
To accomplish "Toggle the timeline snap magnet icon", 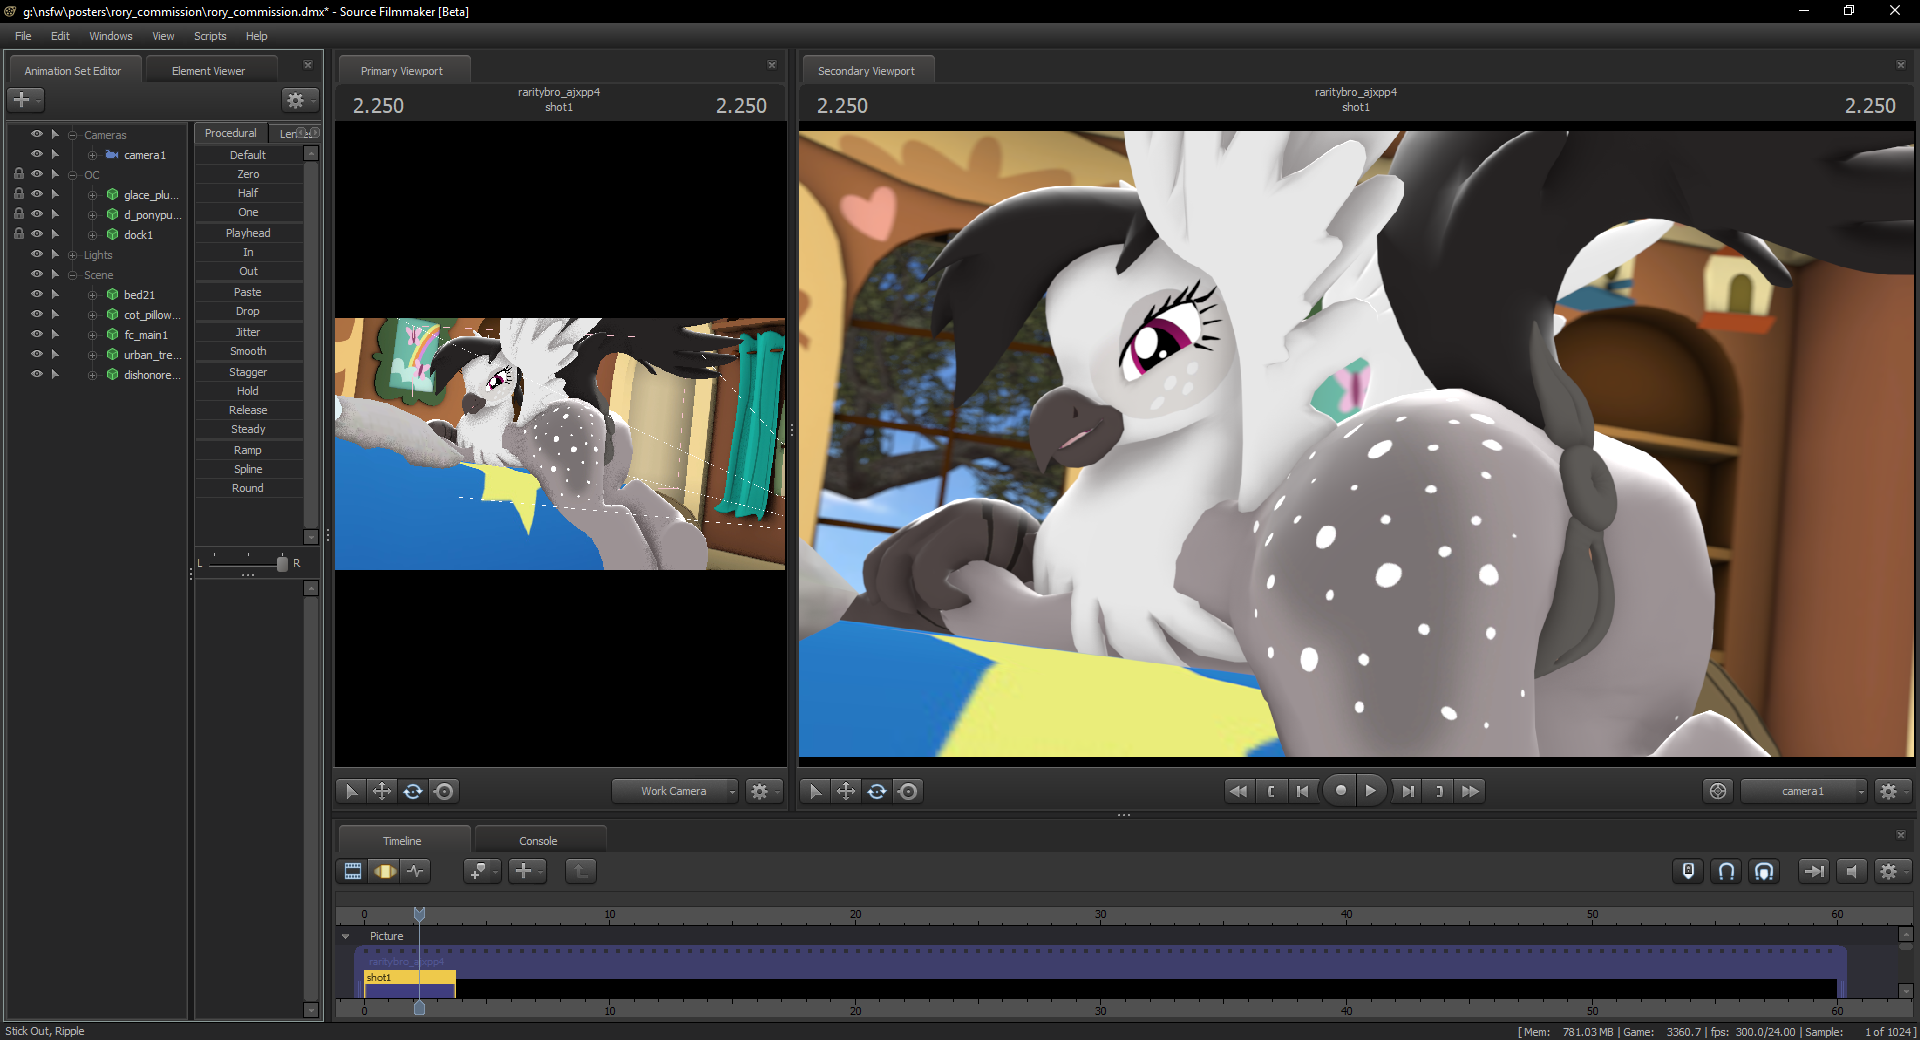I will tap(1726, 871).
